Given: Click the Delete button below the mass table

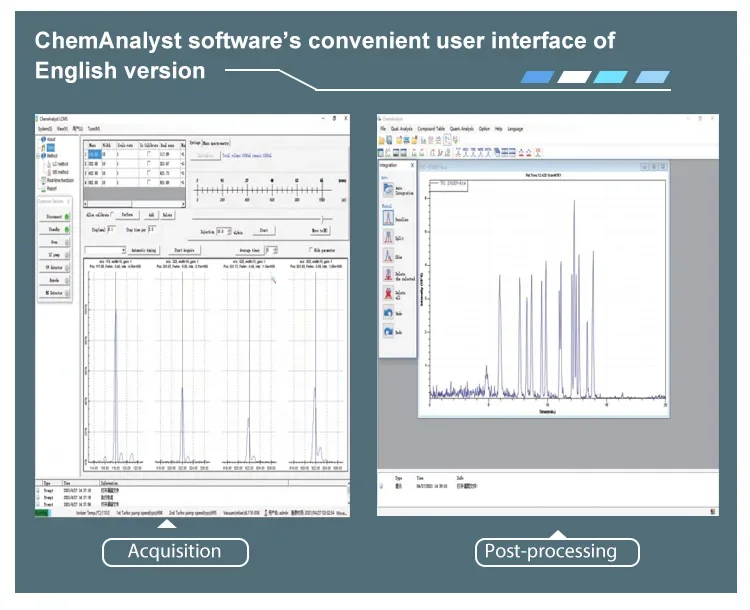Looking at the screenshot, I should tap(167, 215).
